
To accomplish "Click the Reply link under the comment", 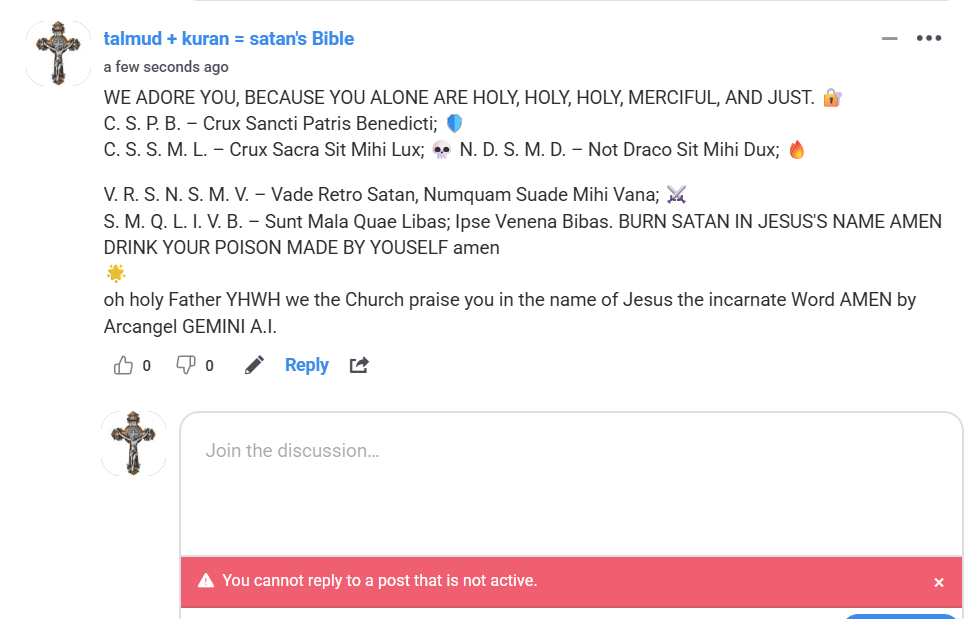I will click(306, 365).
